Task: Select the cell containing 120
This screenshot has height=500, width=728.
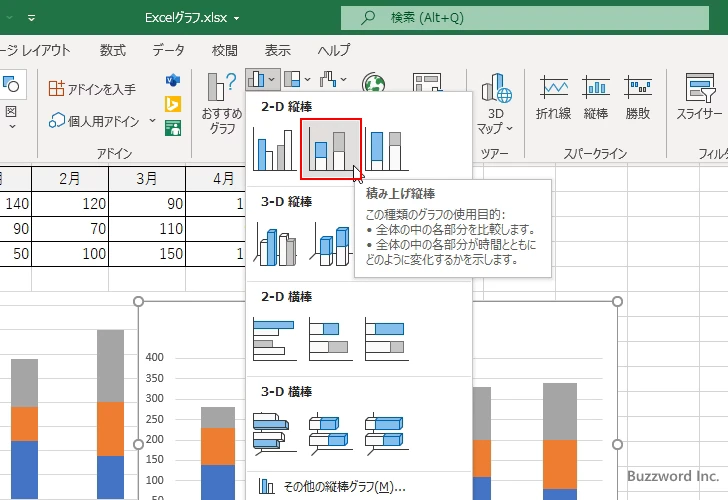Action: 70,204
